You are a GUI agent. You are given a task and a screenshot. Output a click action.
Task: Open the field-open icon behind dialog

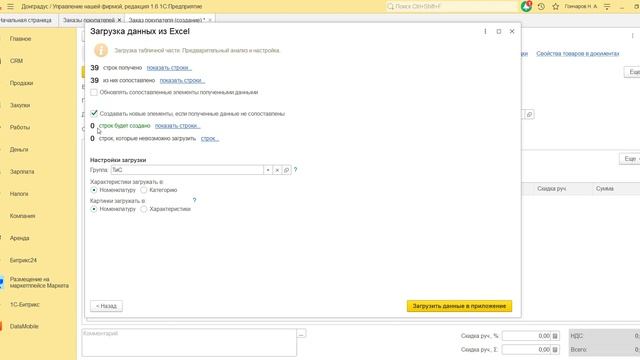[x=529, y=115]
